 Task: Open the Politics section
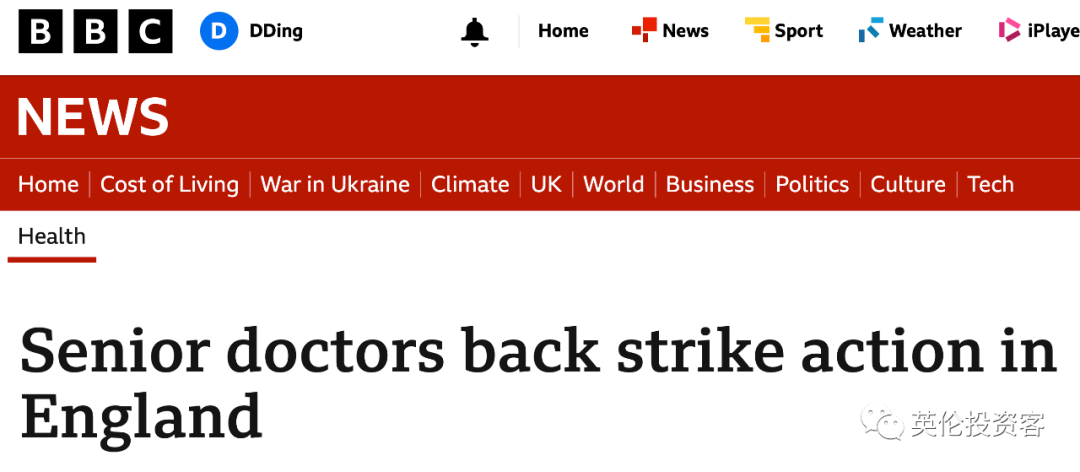click(x=812, y=184)
